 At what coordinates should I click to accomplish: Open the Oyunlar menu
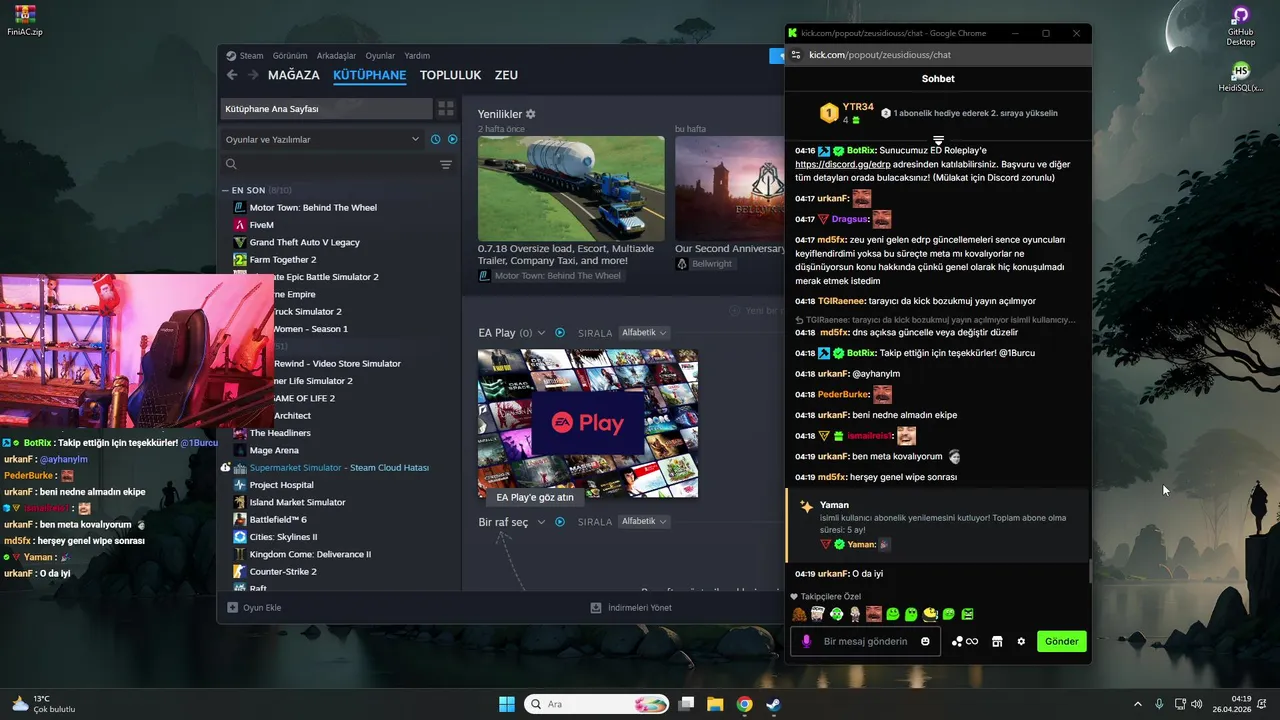[x=380, y=56]
